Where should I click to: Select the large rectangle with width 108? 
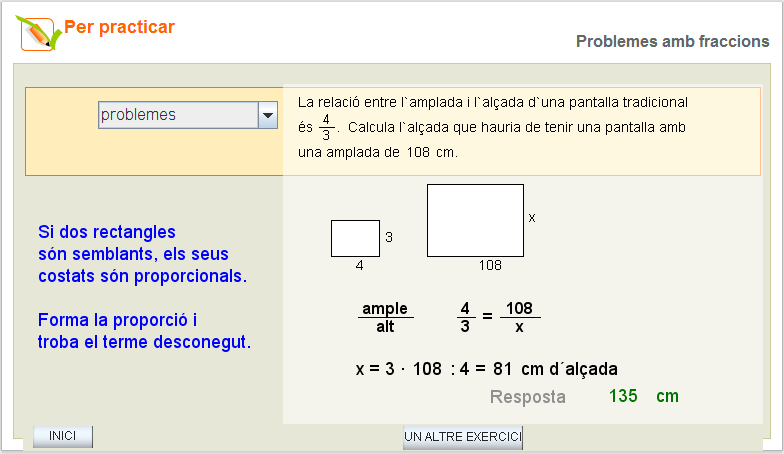tap(475, 220)
